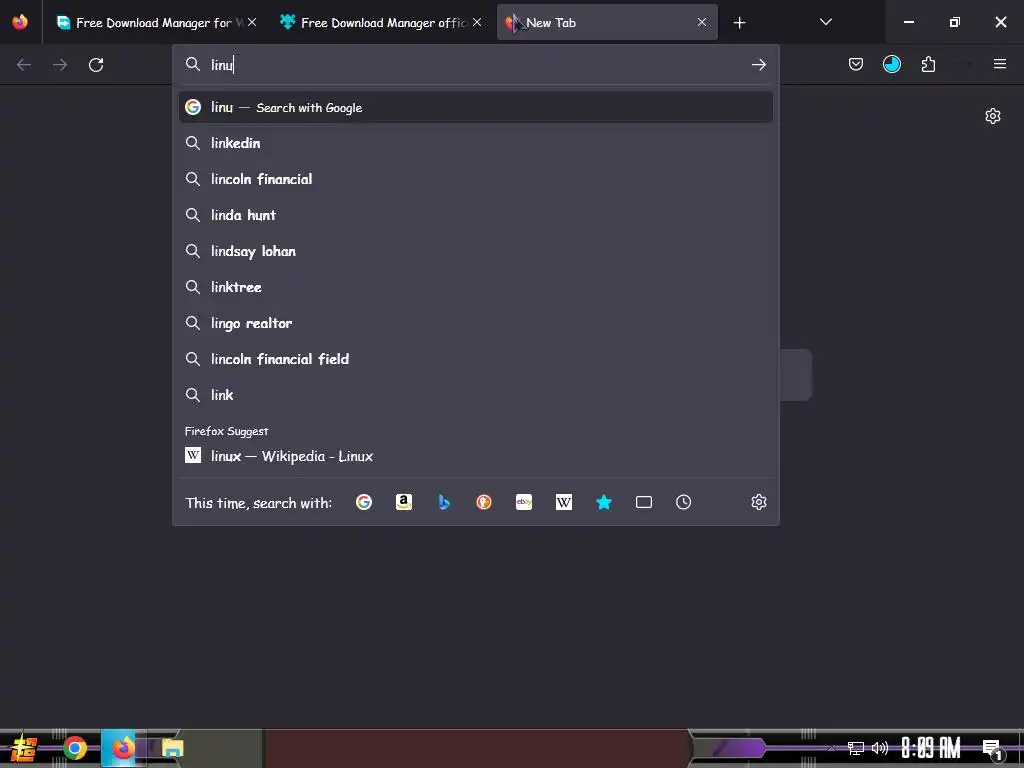Click Firefox icon on the taskbar
The width and height of the screenshot is (1024, 768).
[x=123, y=748]
